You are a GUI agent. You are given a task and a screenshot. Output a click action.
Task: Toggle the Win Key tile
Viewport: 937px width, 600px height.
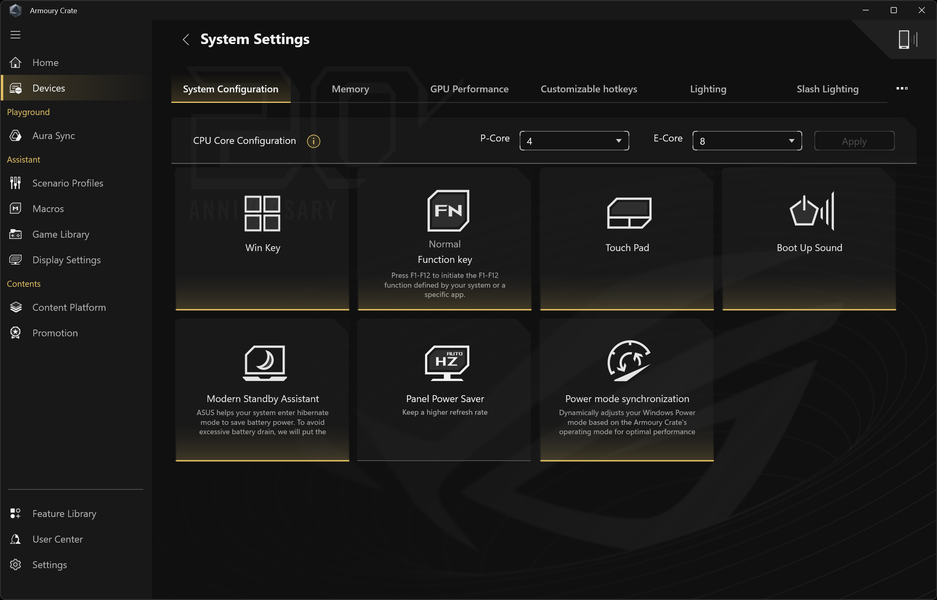(262, 239)
